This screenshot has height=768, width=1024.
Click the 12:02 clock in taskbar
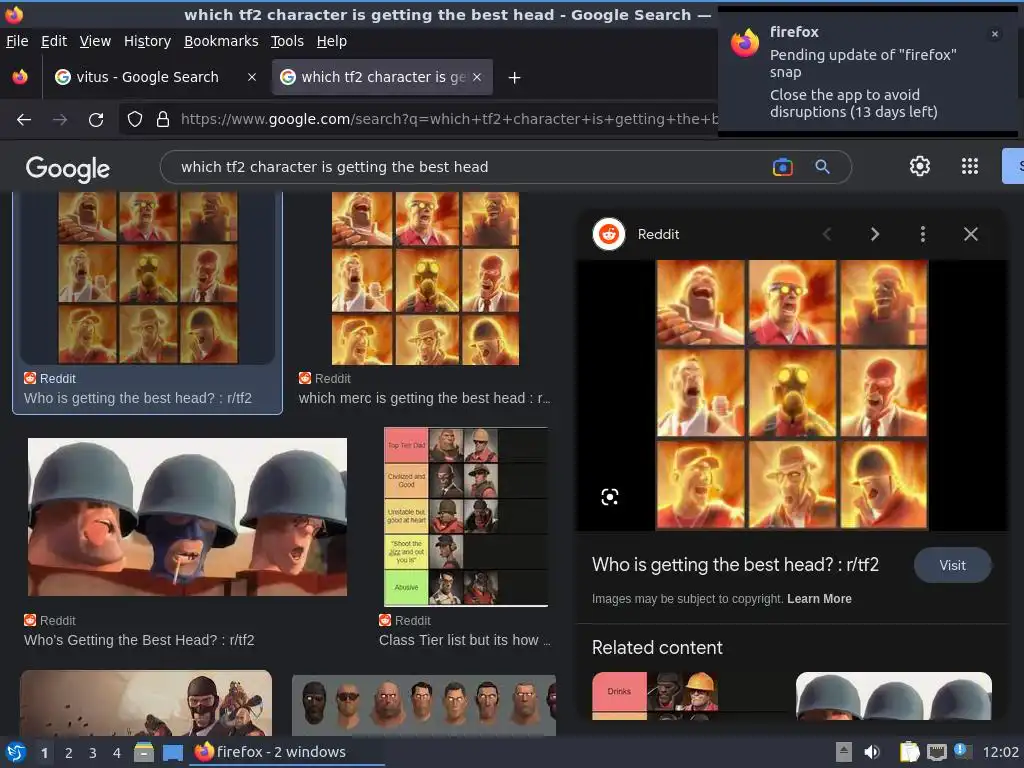pos(1000,752)
